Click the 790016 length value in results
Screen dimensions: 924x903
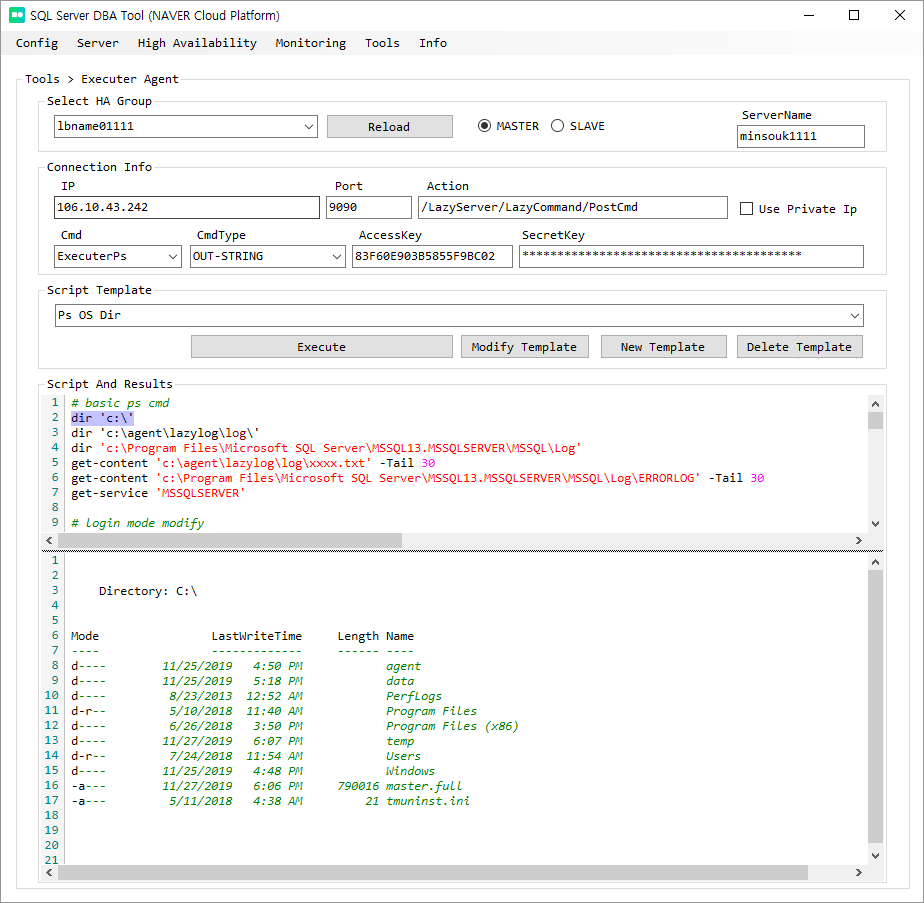pyautogui.click(x=358, y=786)
